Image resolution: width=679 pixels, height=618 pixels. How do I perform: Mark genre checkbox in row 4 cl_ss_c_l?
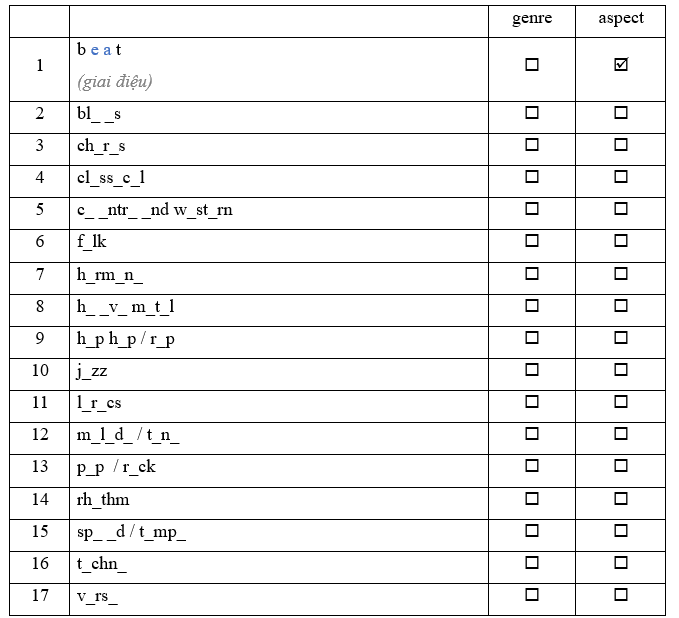532,177
